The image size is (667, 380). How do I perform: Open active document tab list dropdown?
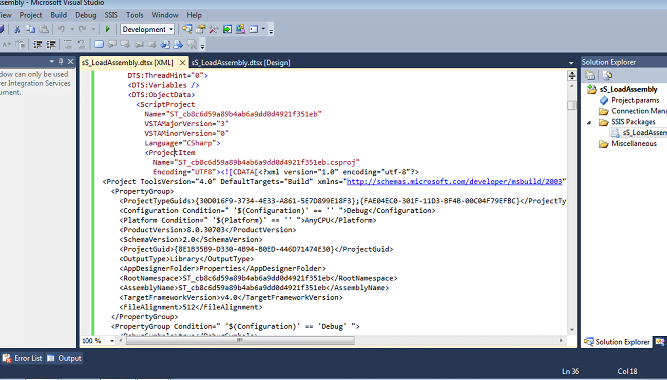point(571,63)
